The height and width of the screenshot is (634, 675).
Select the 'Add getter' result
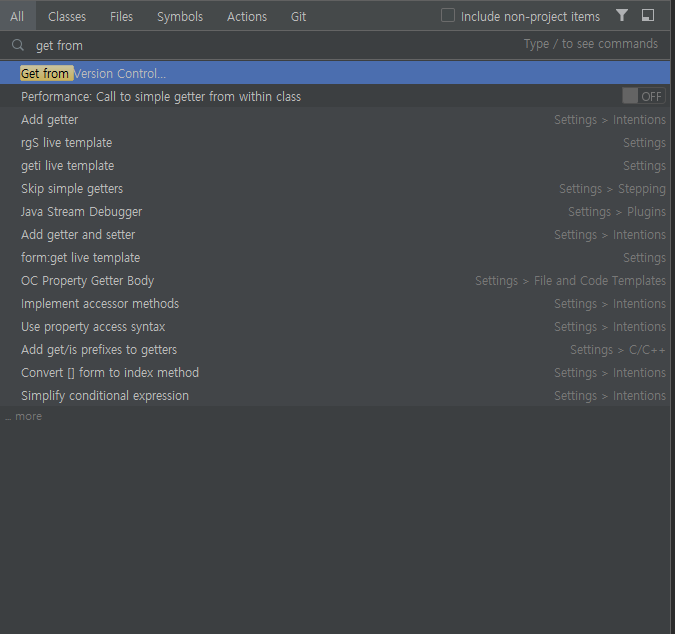[335, 119]
